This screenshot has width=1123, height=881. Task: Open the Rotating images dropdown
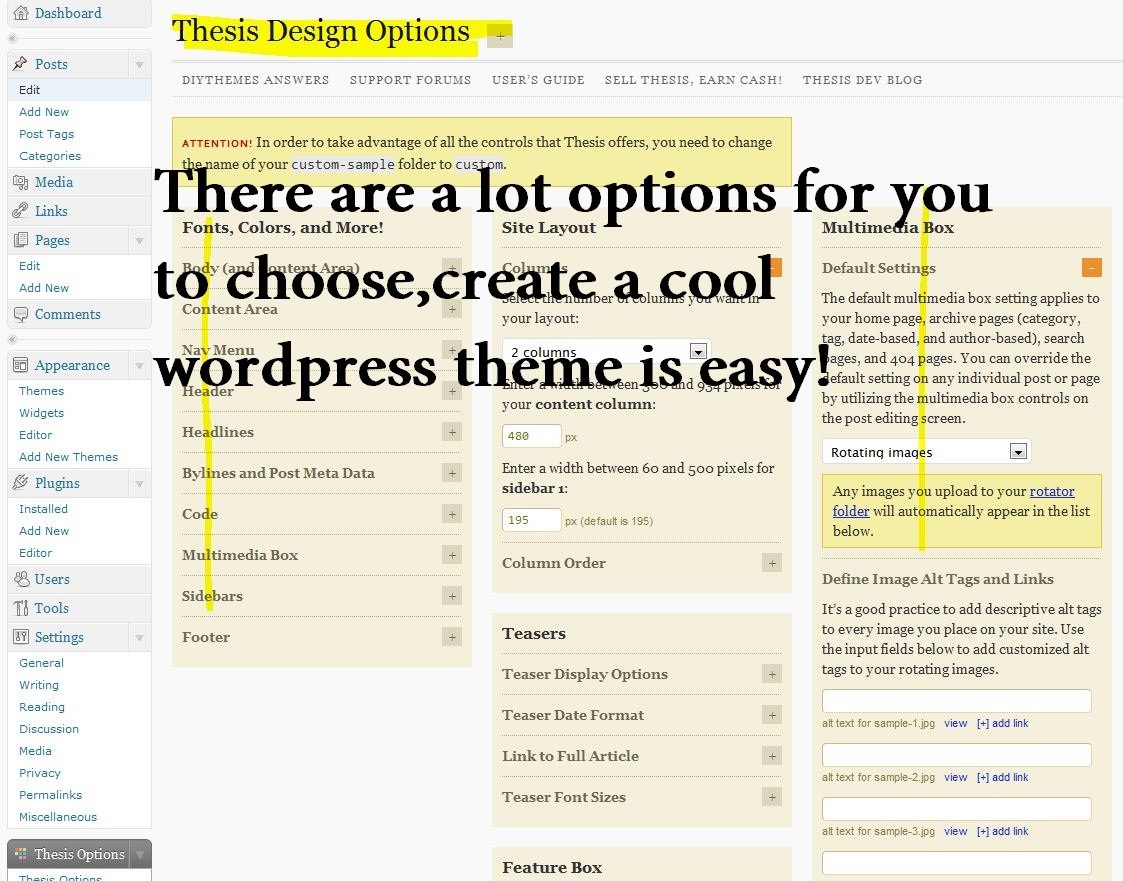[926, 451]
